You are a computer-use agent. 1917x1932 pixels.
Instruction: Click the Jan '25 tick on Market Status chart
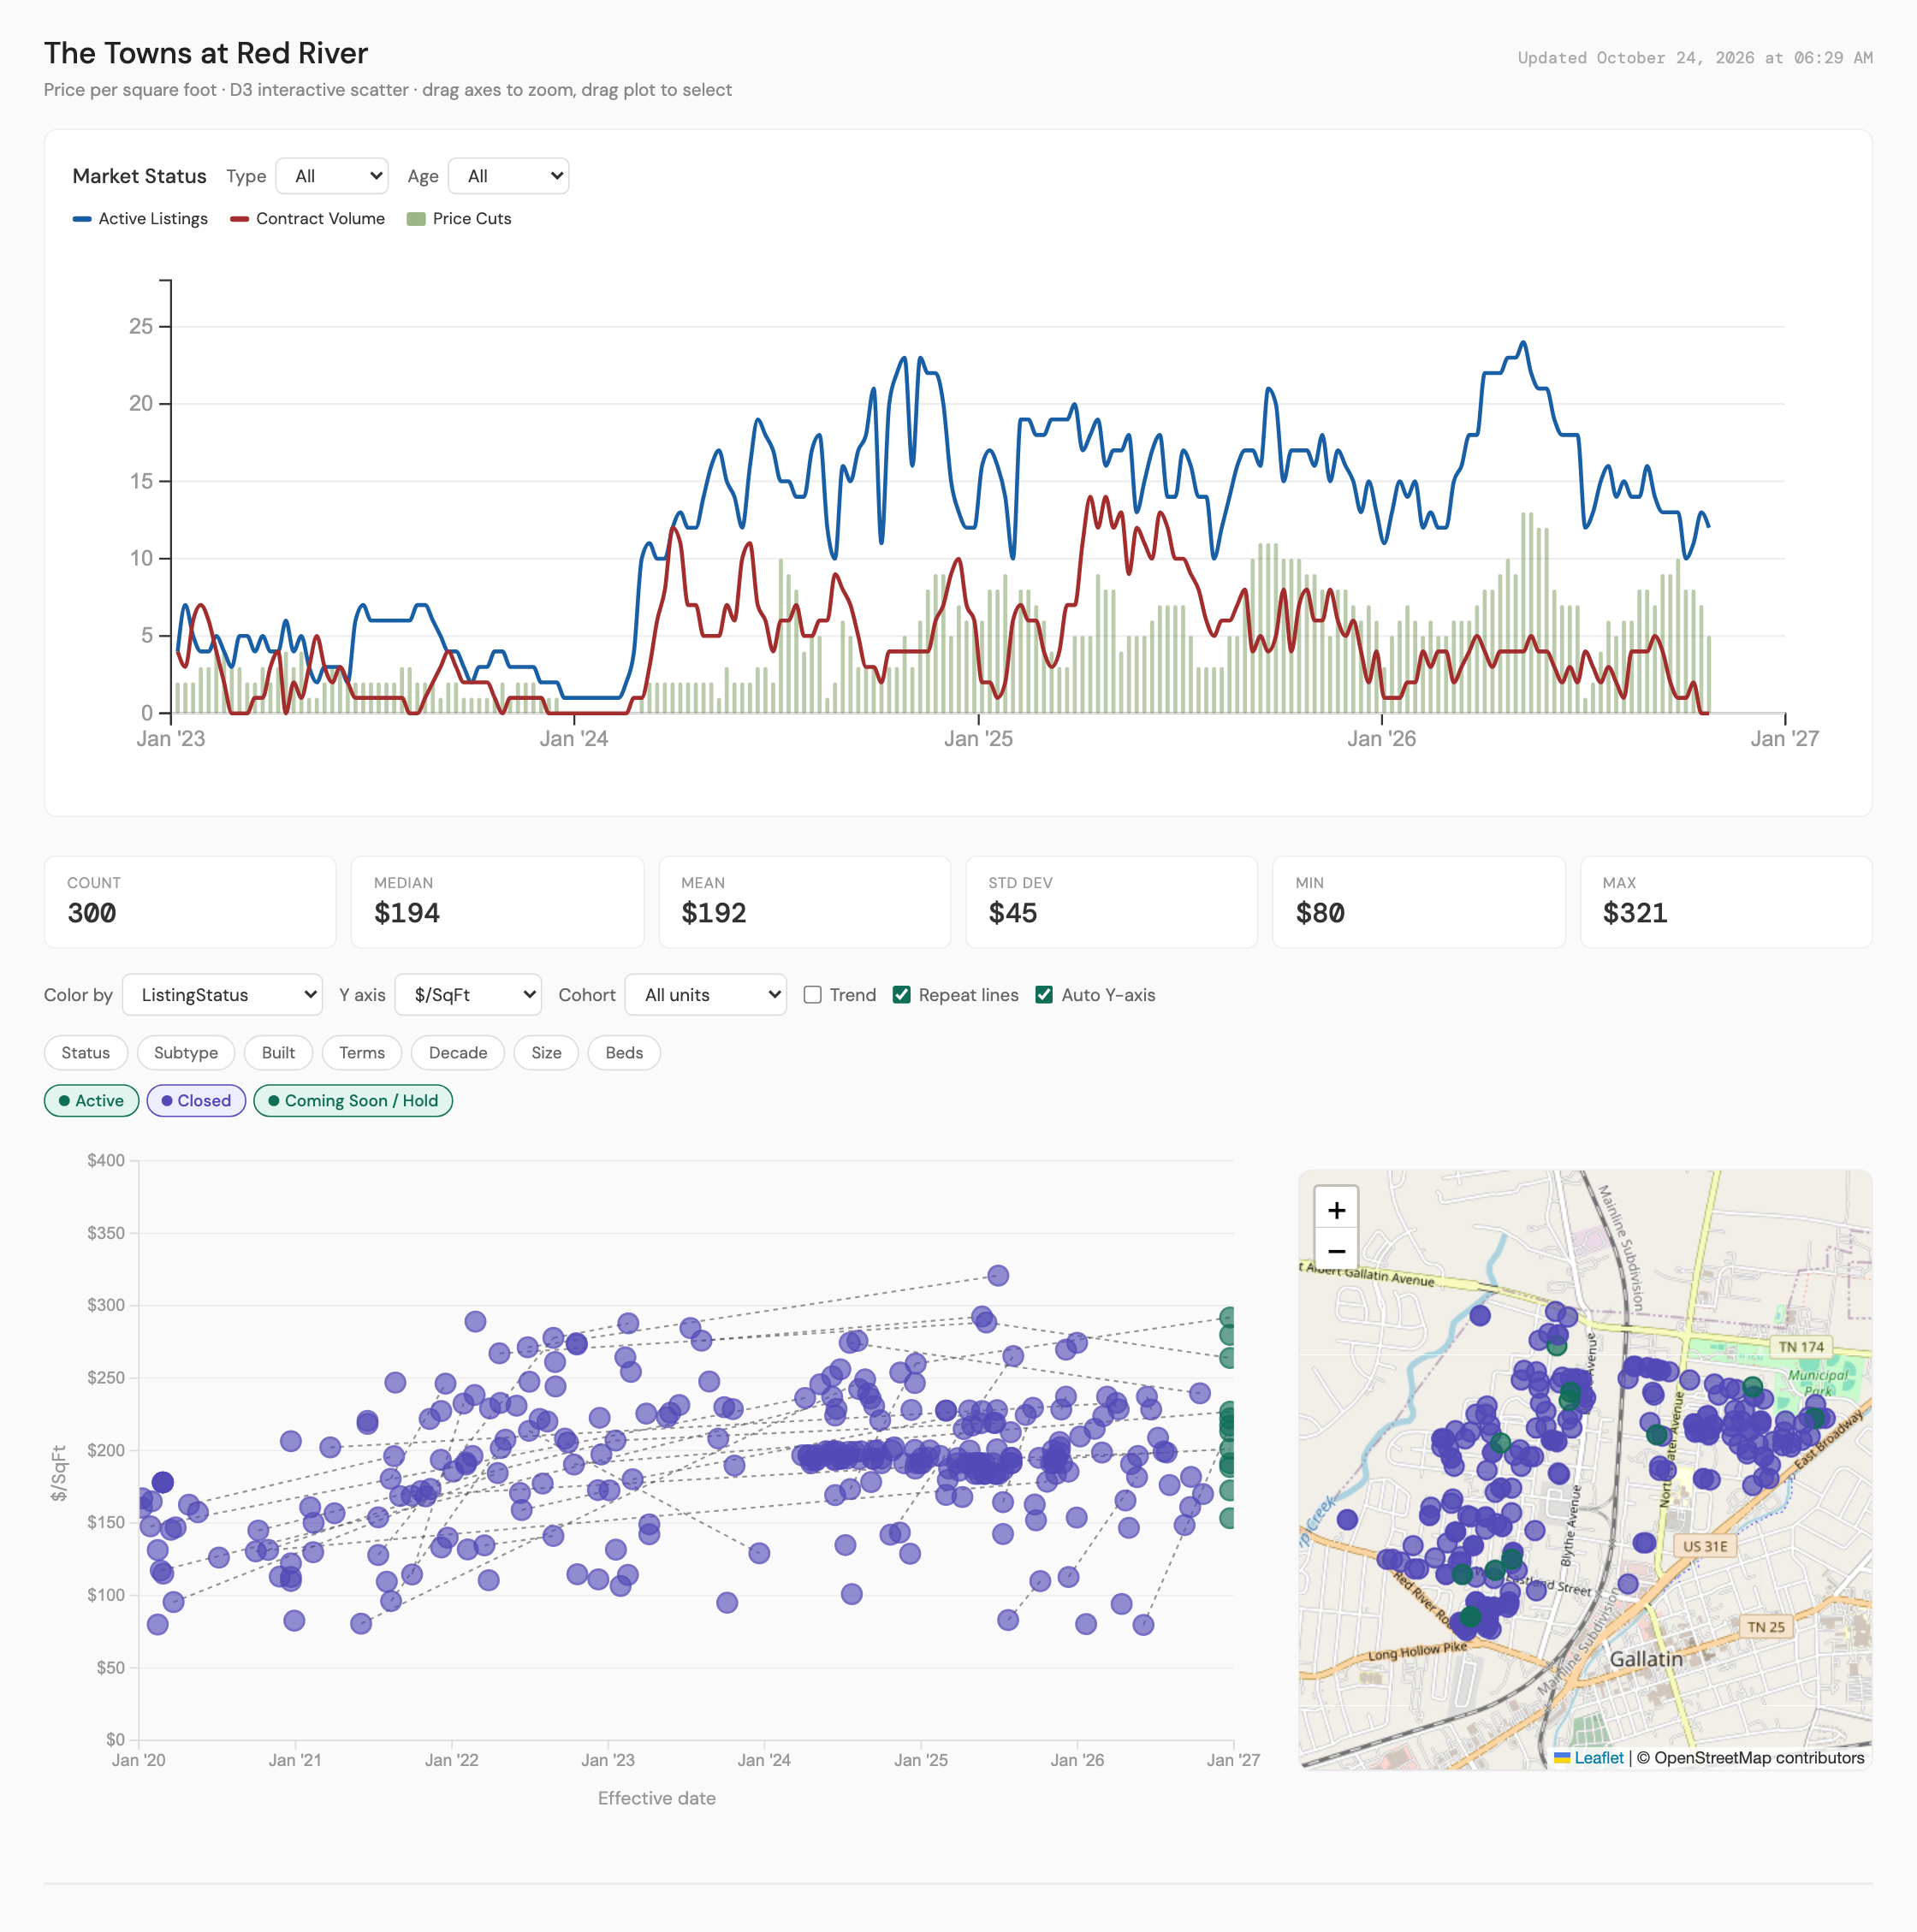point(978,739)
